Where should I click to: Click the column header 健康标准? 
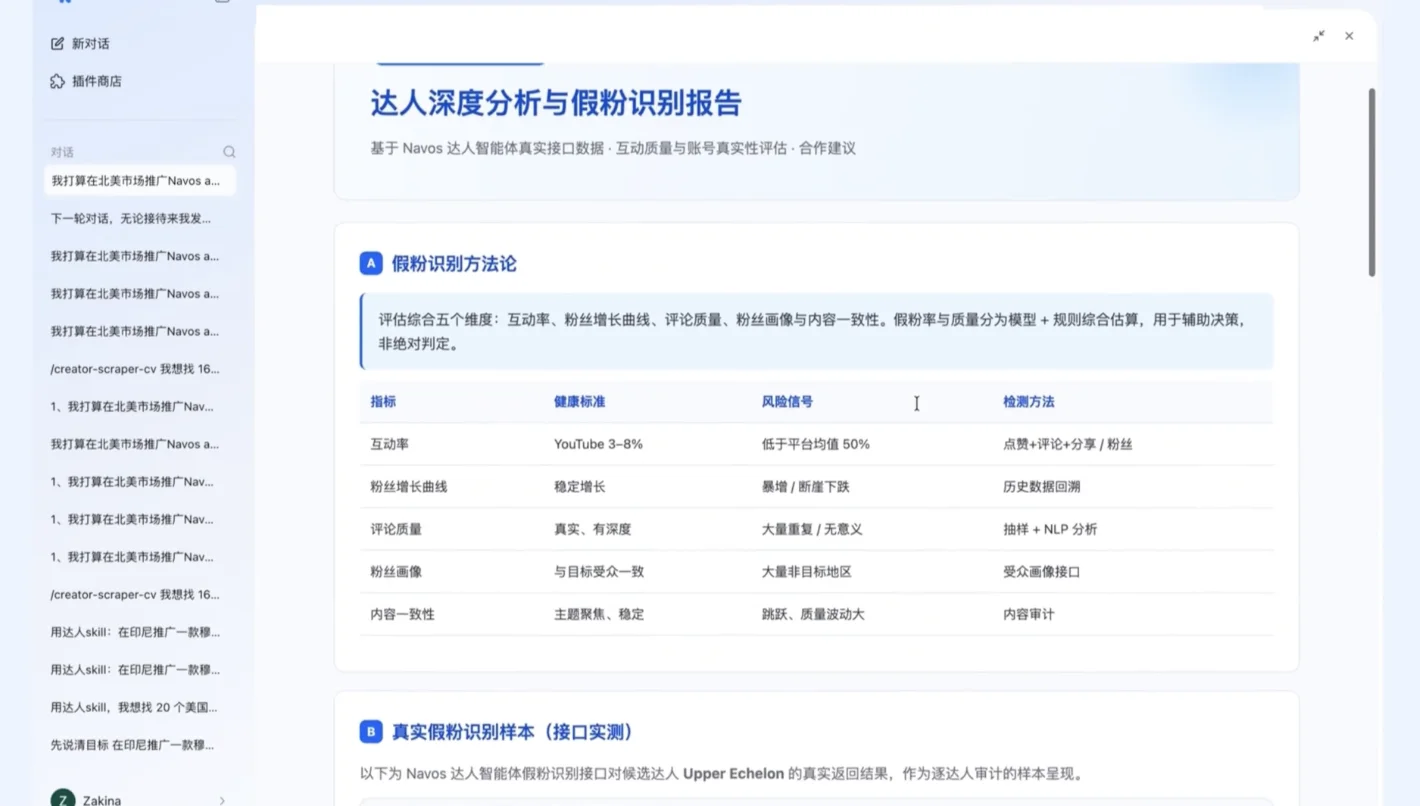[x=579, y=402]
